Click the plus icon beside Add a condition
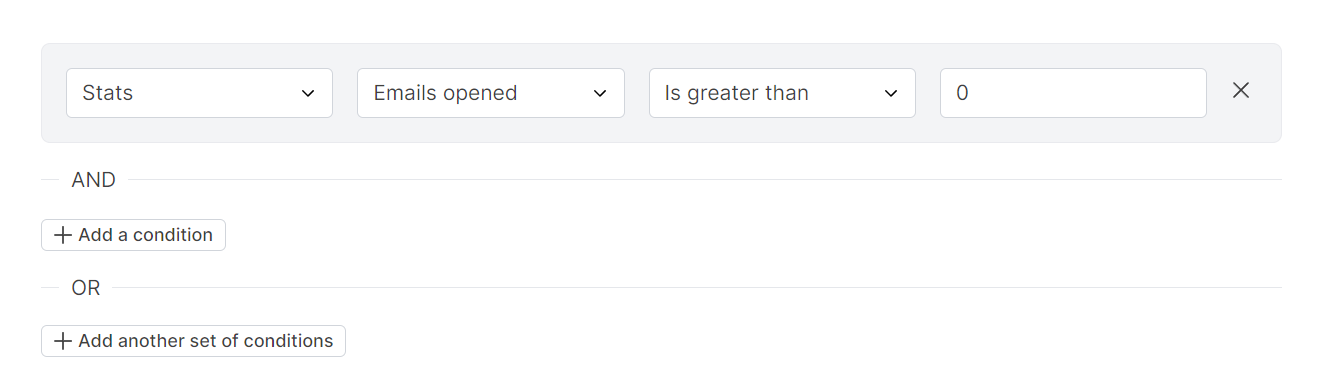Image resolution: width=1326 pixels, height=374 pixels. [63, 235]
